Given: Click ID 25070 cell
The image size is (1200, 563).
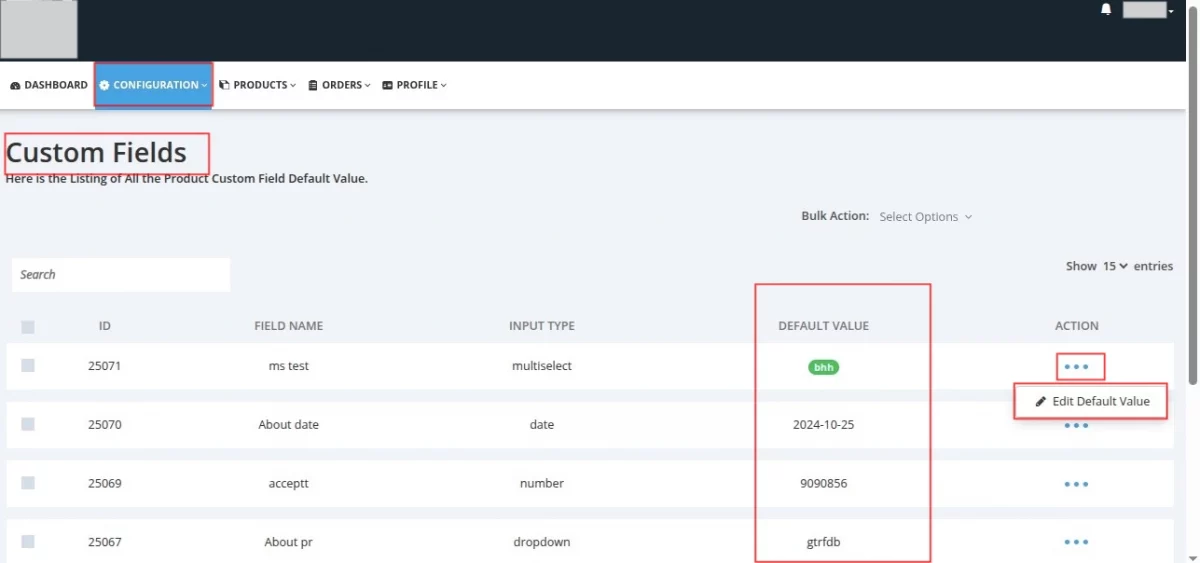Looking at the screenshot, I should (105, 425).
